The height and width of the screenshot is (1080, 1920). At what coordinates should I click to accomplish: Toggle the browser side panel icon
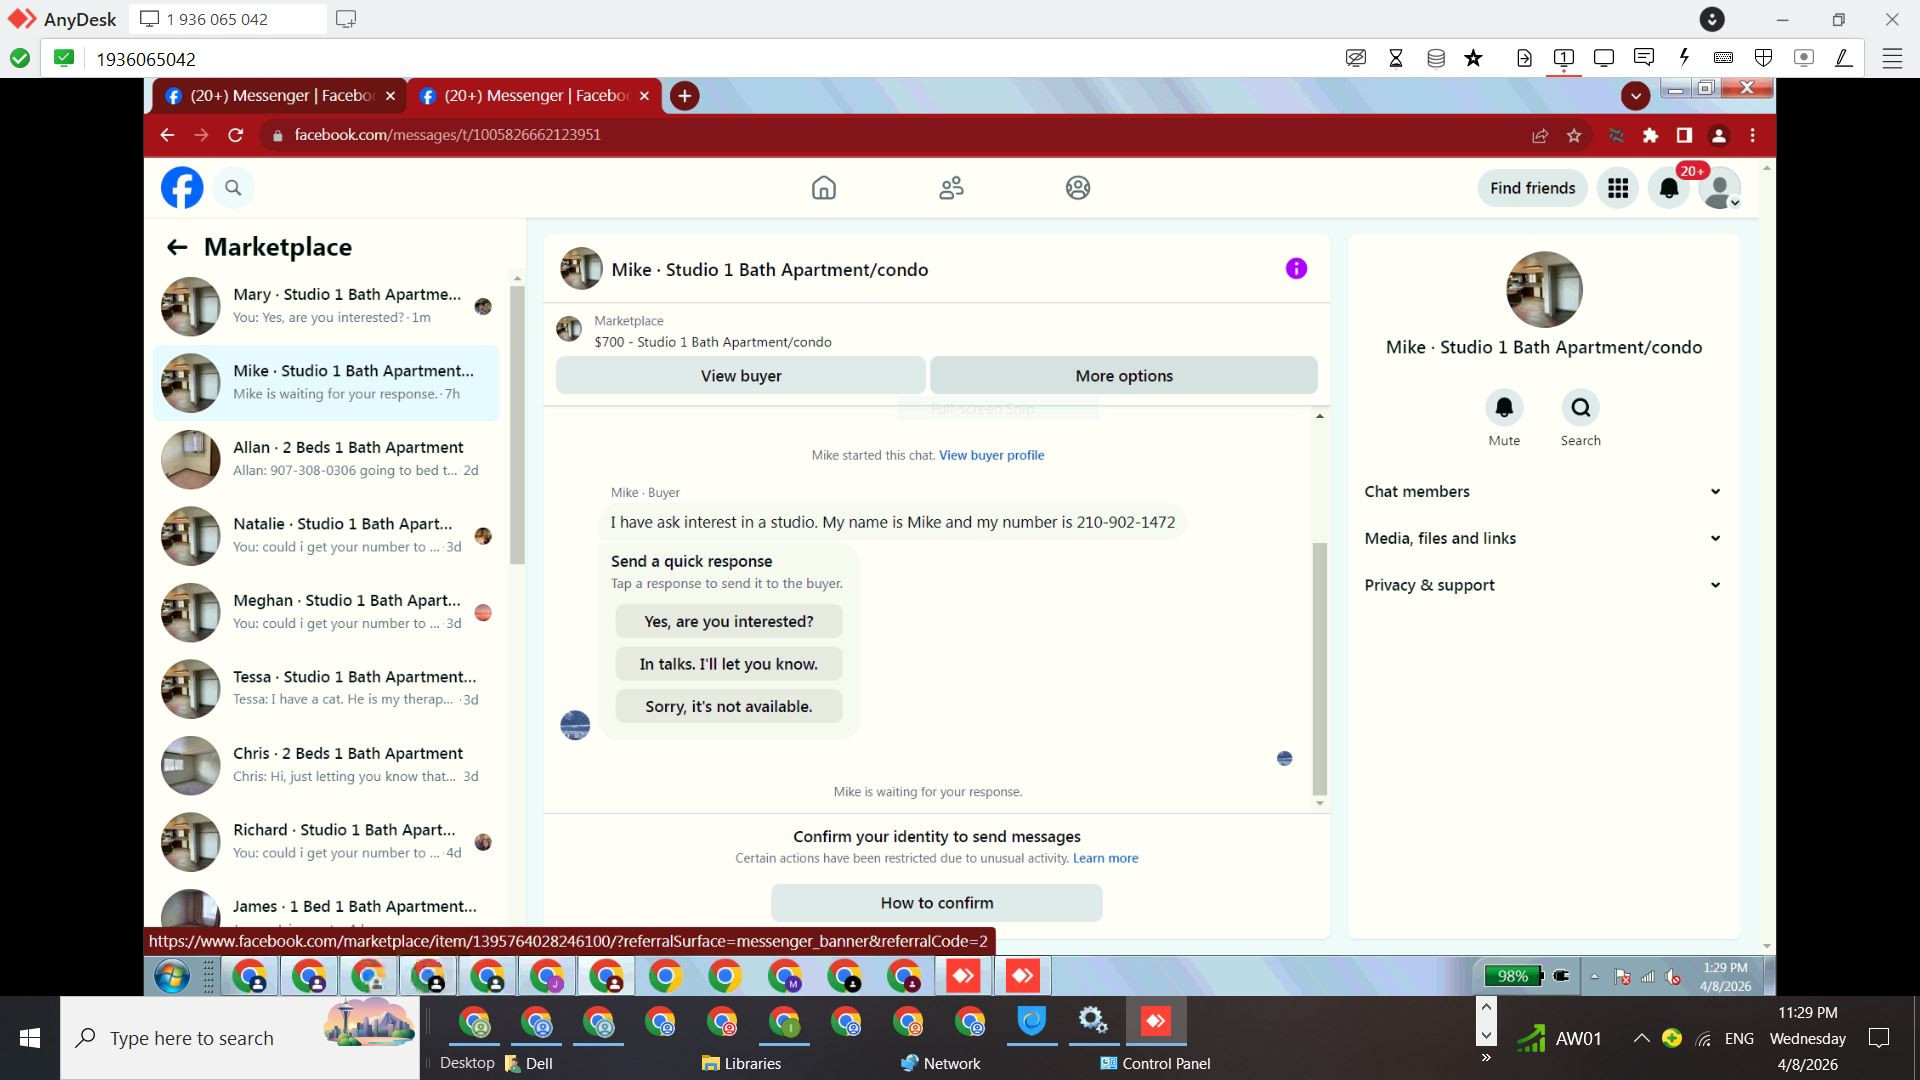coord(1684,135)
